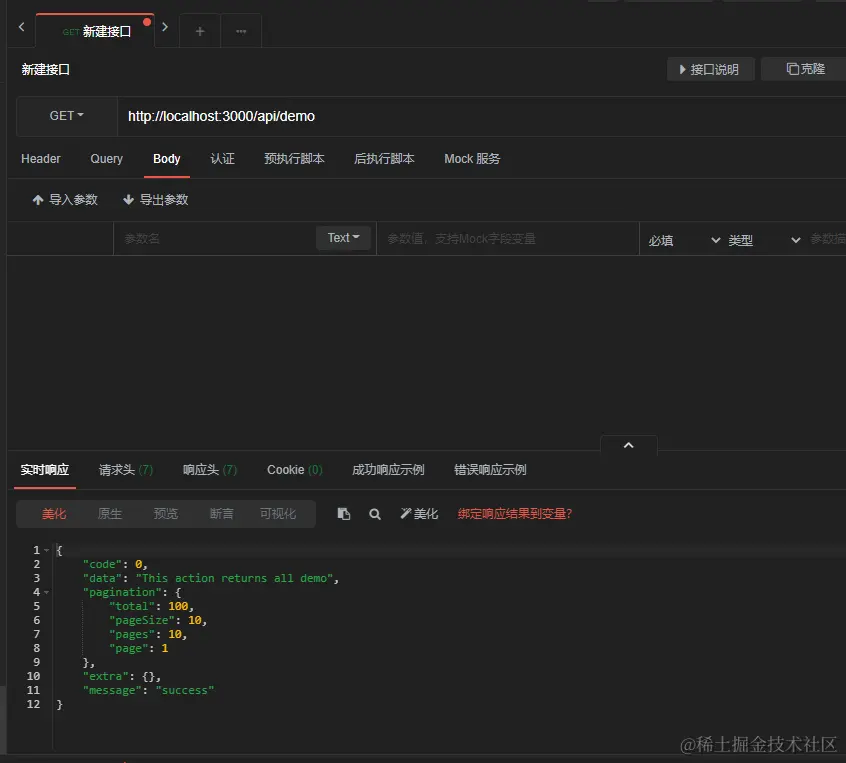
Task: Open the 请求头 (7) tab
Action: click(126, 470)
